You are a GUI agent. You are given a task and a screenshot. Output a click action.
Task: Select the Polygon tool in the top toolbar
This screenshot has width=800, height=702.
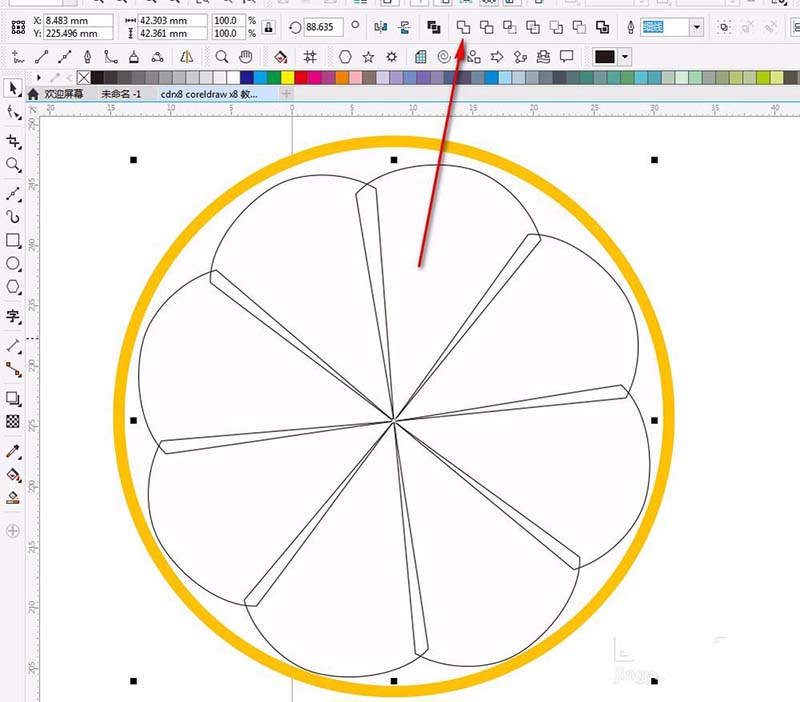click(x=345, y=57)
